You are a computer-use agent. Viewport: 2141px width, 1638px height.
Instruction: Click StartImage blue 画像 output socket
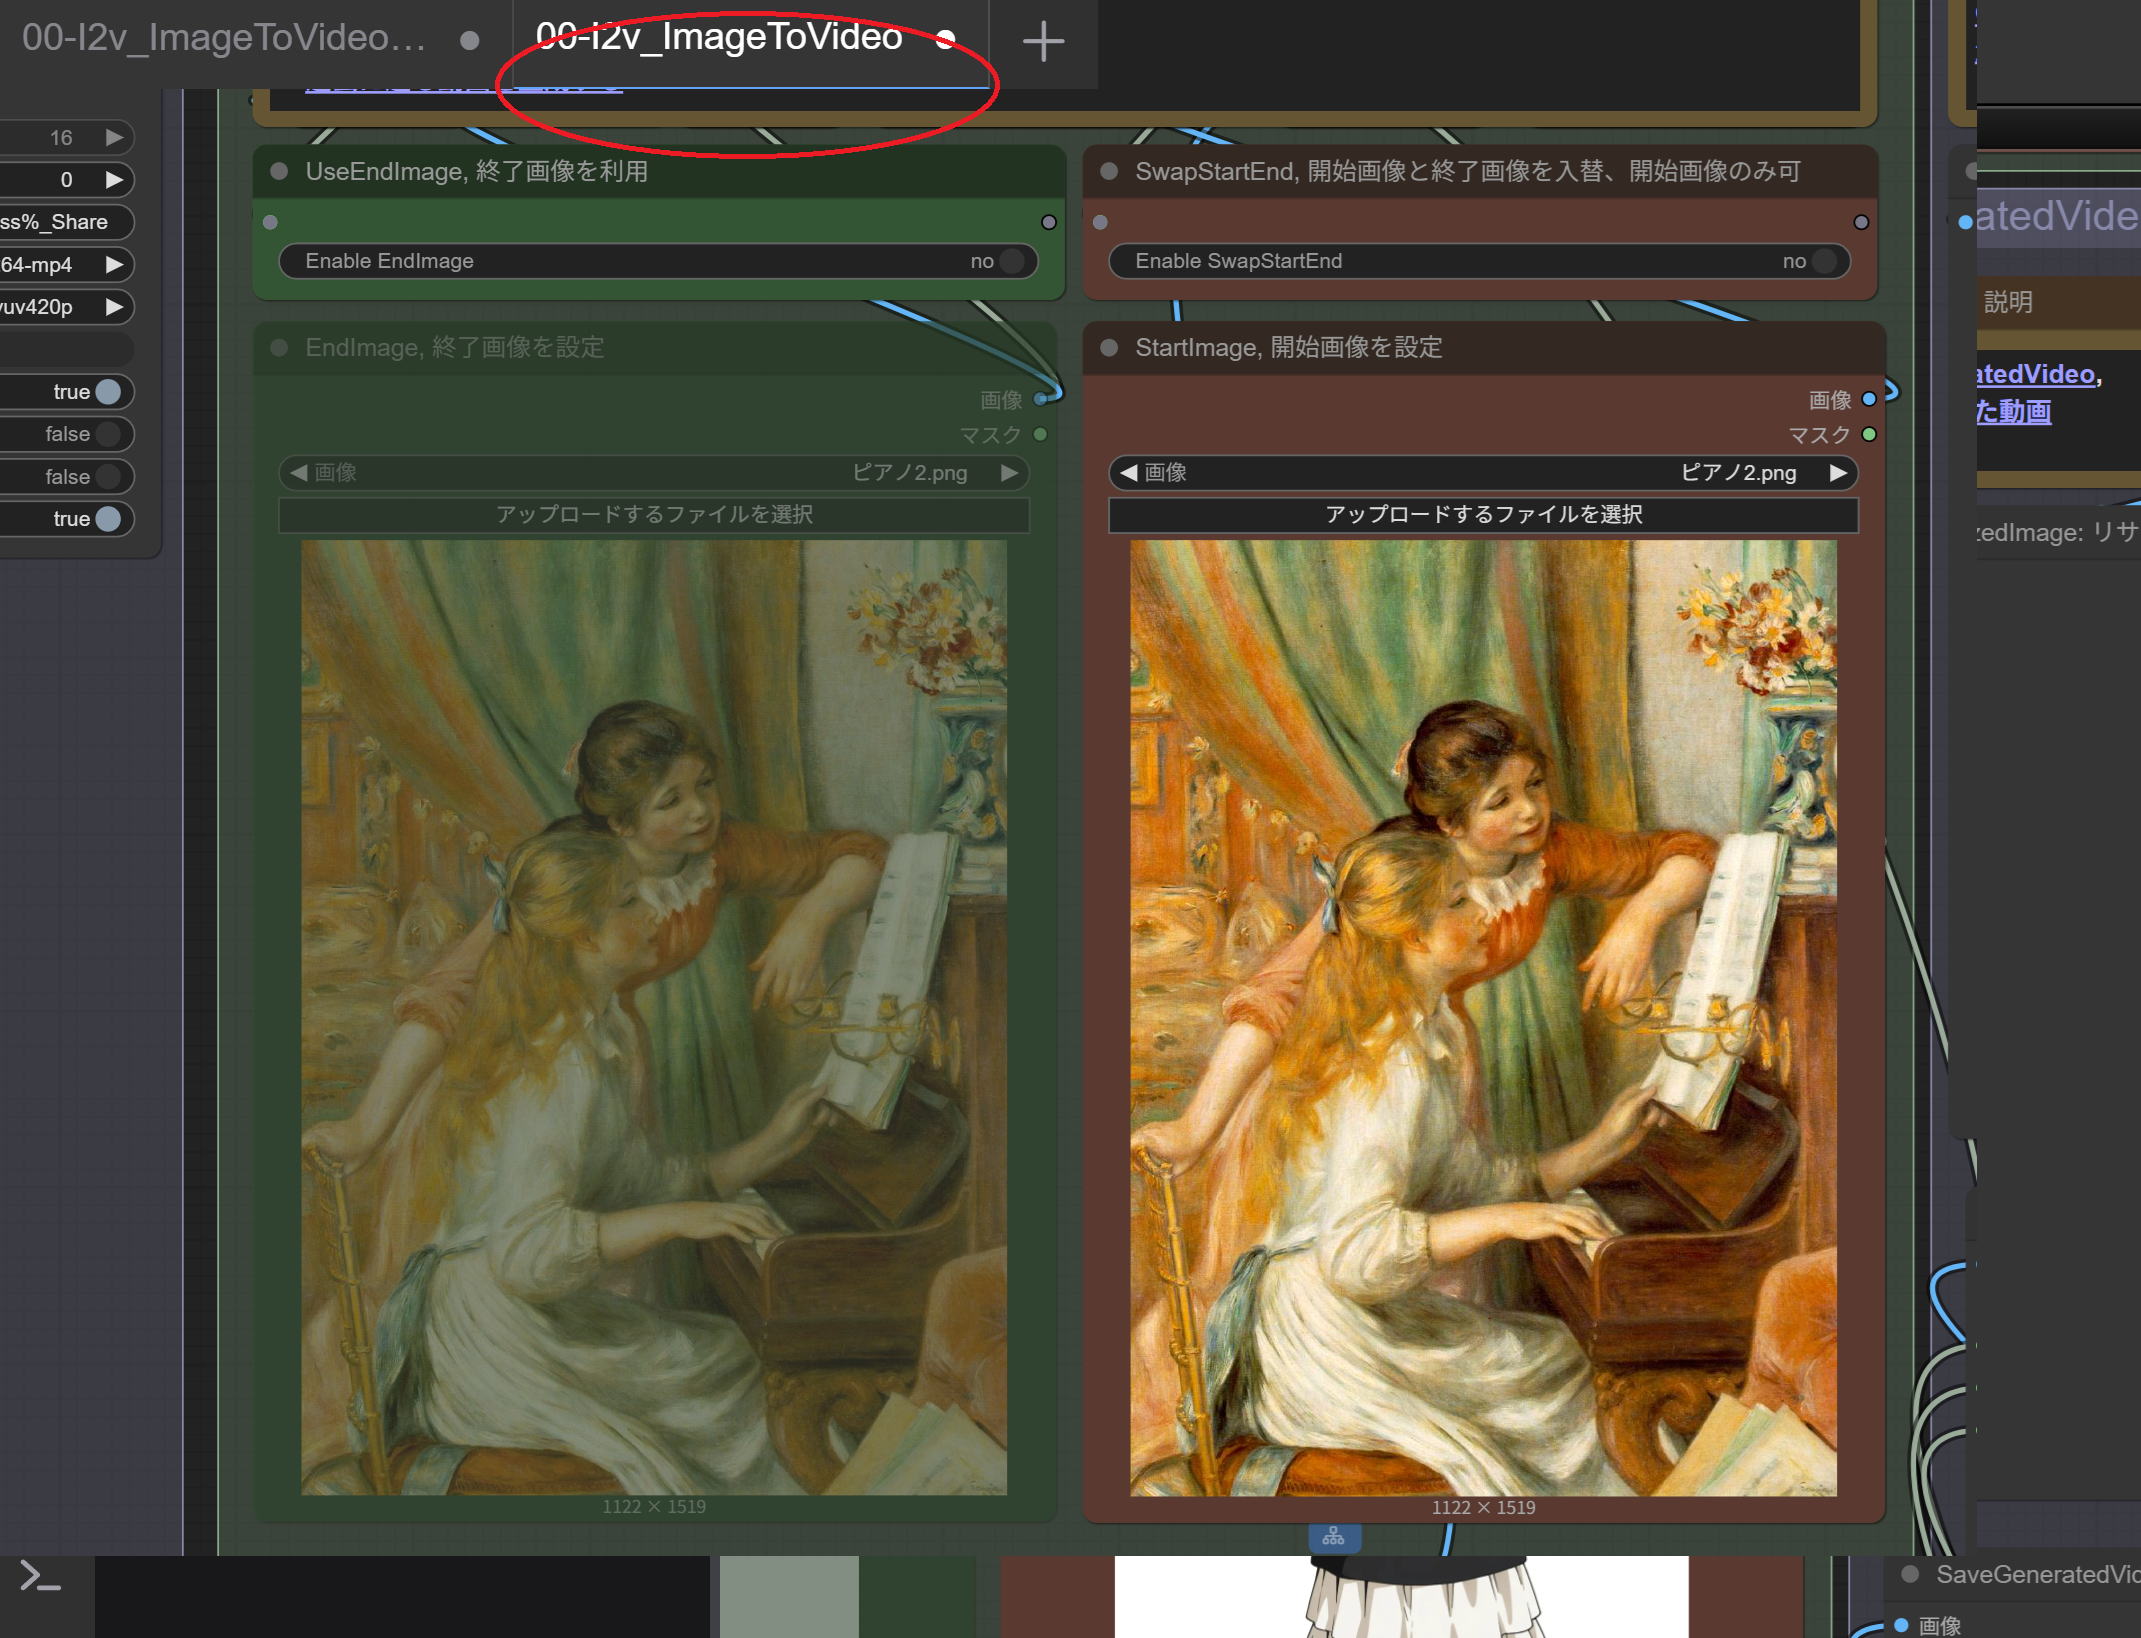click(x=1868, y=399)
